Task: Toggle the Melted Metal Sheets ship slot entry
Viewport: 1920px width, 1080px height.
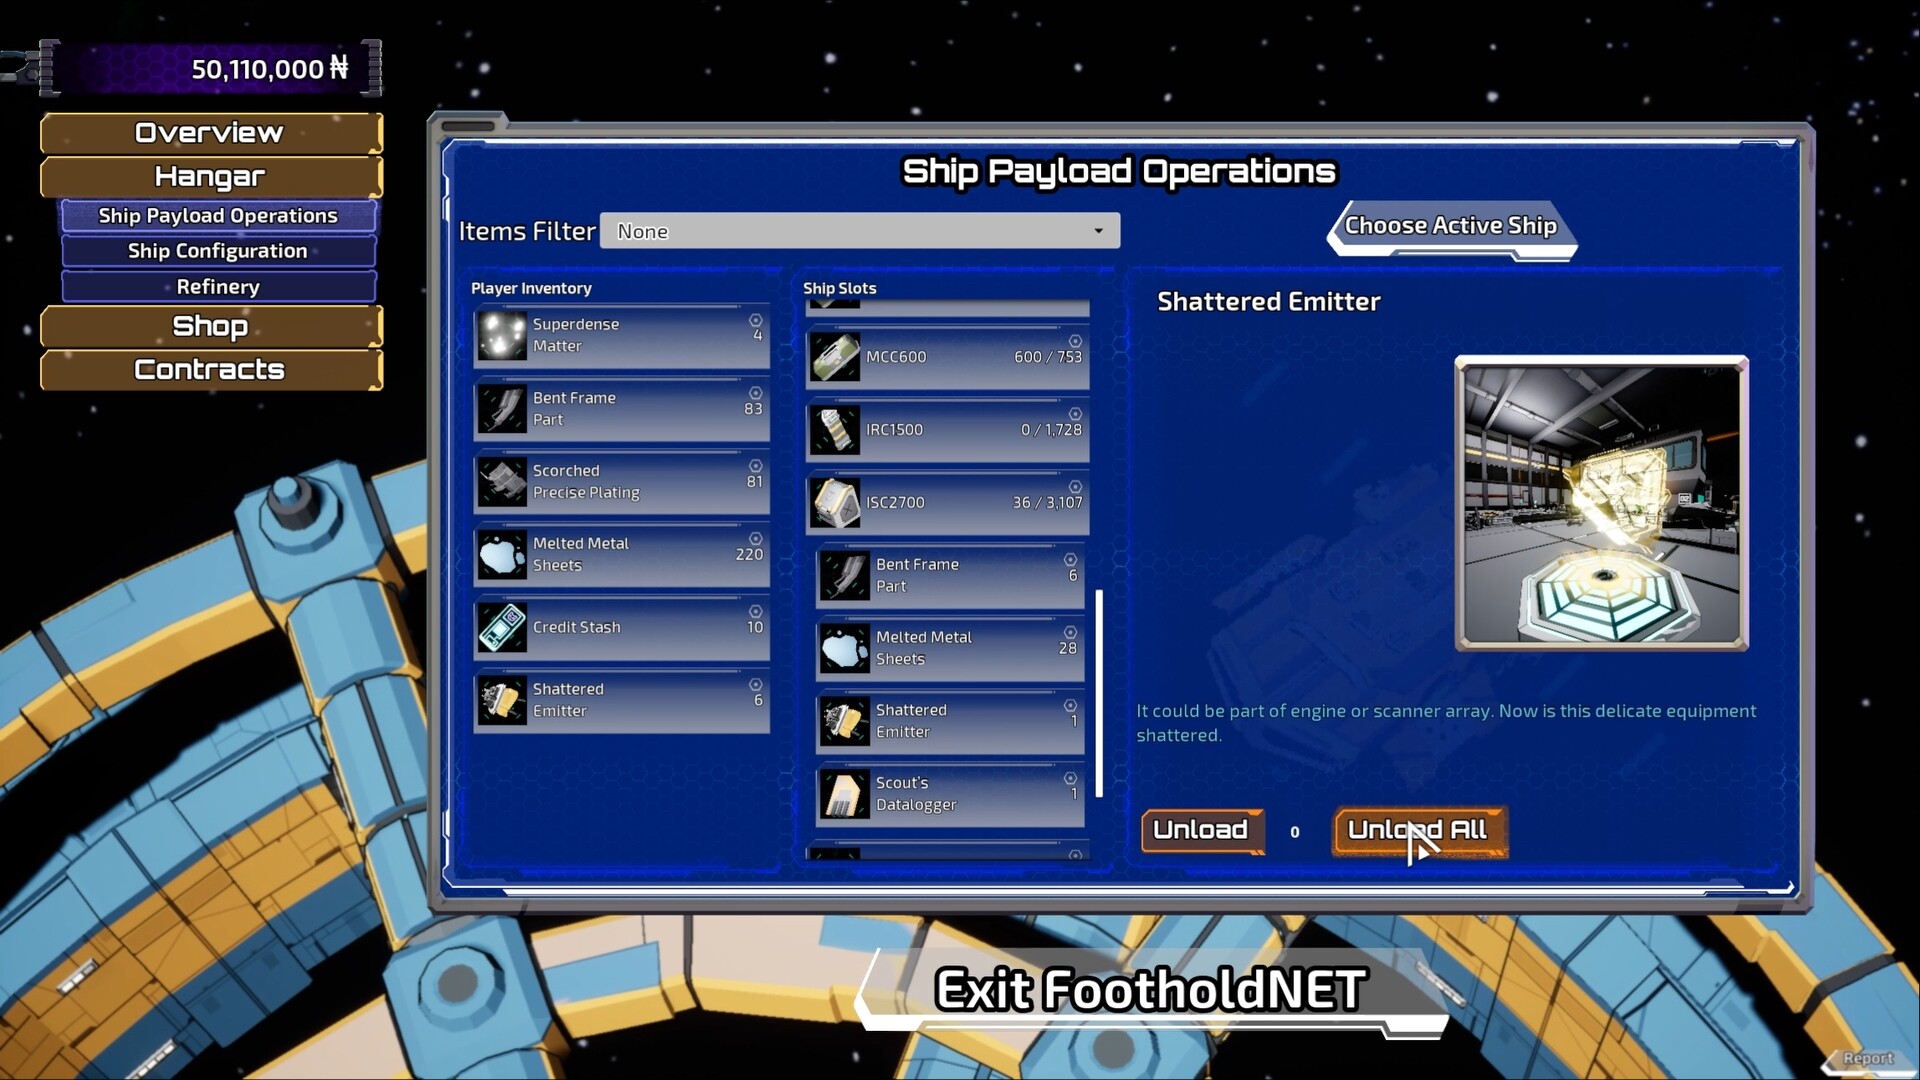Action: [845, 648]
